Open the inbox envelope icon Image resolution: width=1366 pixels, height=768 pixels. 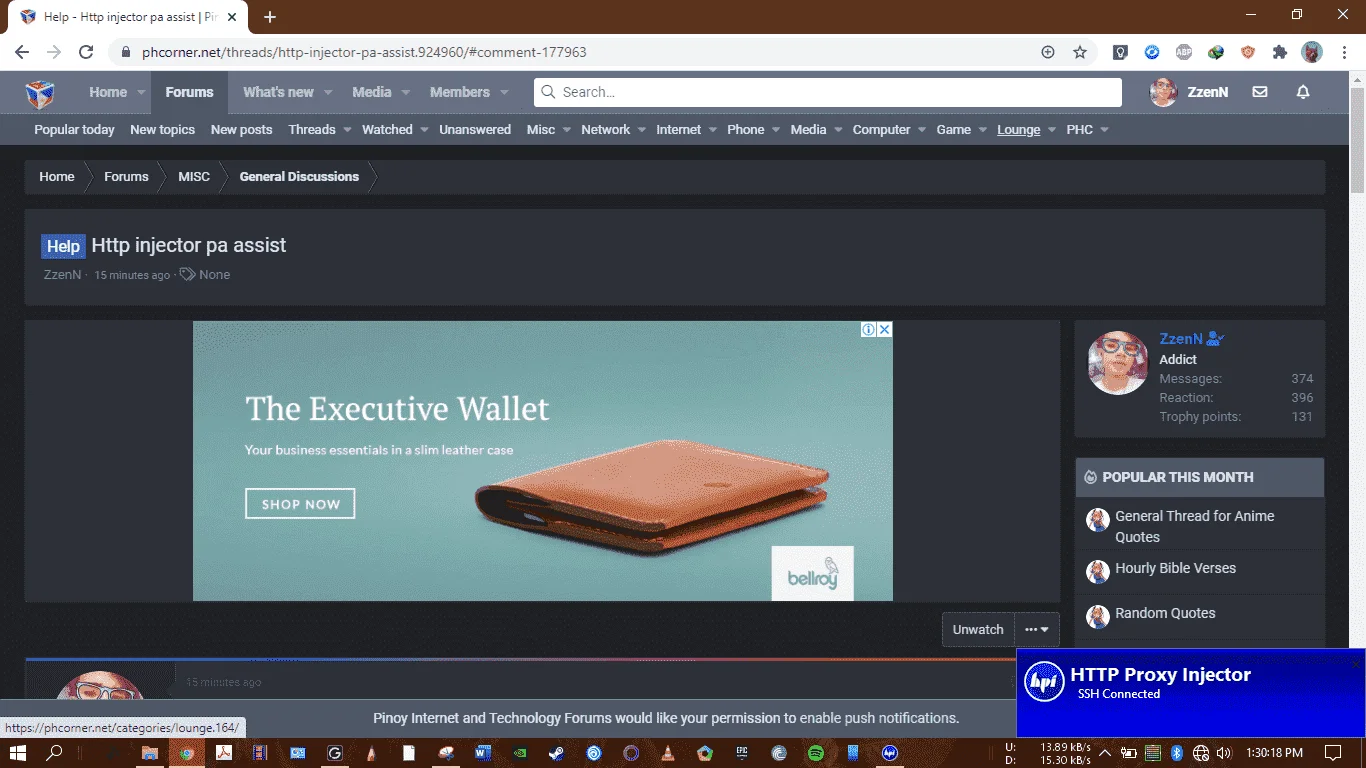click(1260, 92)
